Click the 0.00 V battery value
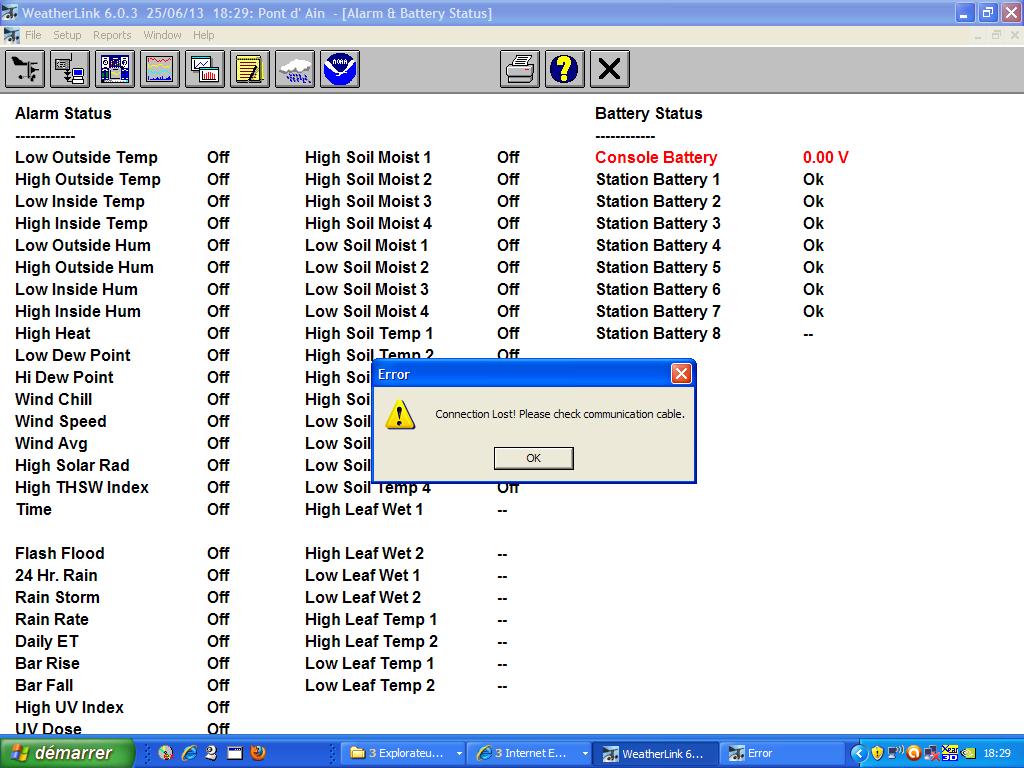This screenshot has width=1024, height=768. [x=825, y=157]
